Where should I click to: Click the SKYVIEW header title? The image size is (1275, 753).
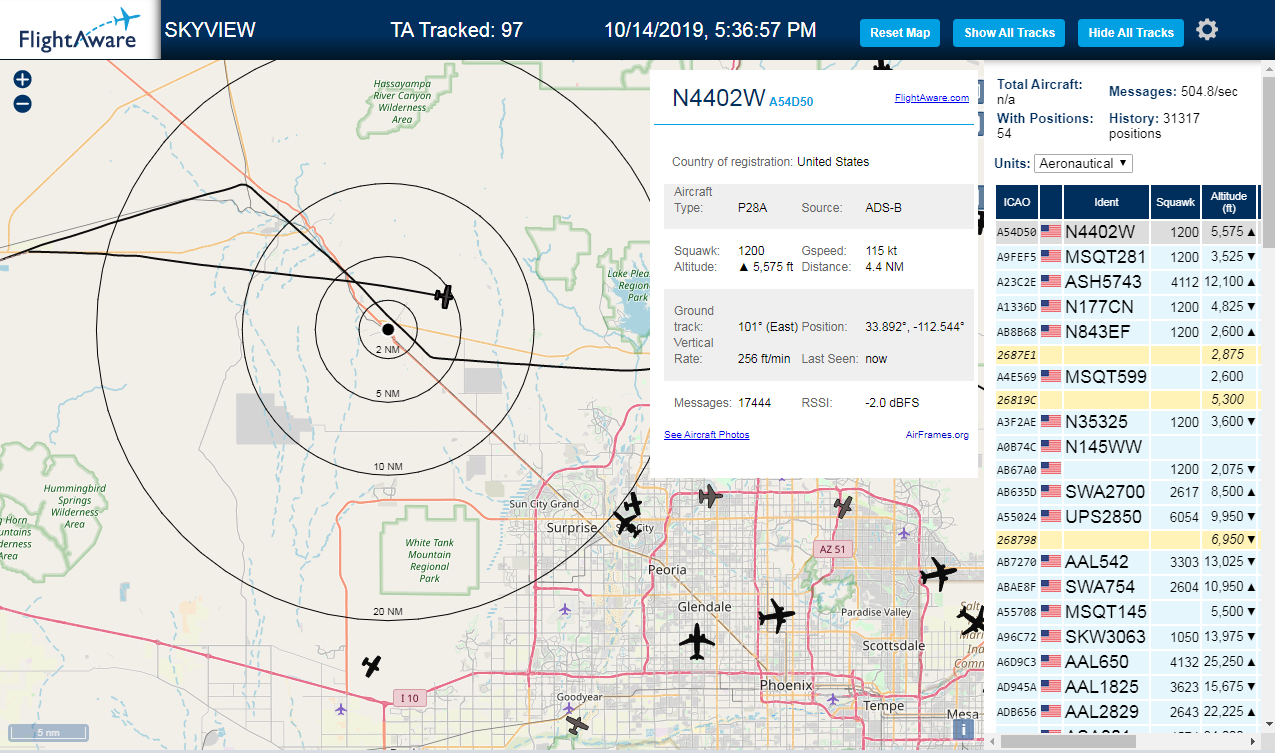(210, 30)
